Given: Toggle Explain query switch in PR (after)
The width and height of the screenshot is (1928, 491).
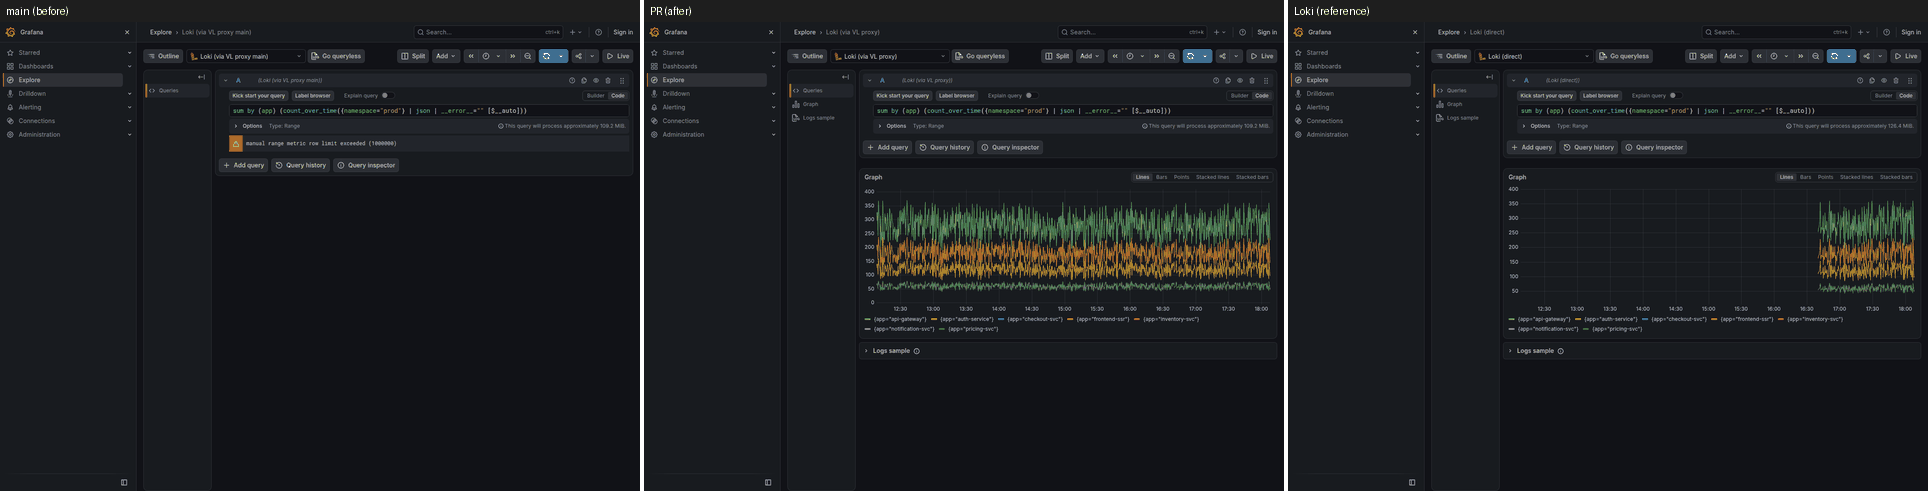Looking at the screenshot, I should pyautogui.click(x=1030, y=96).
